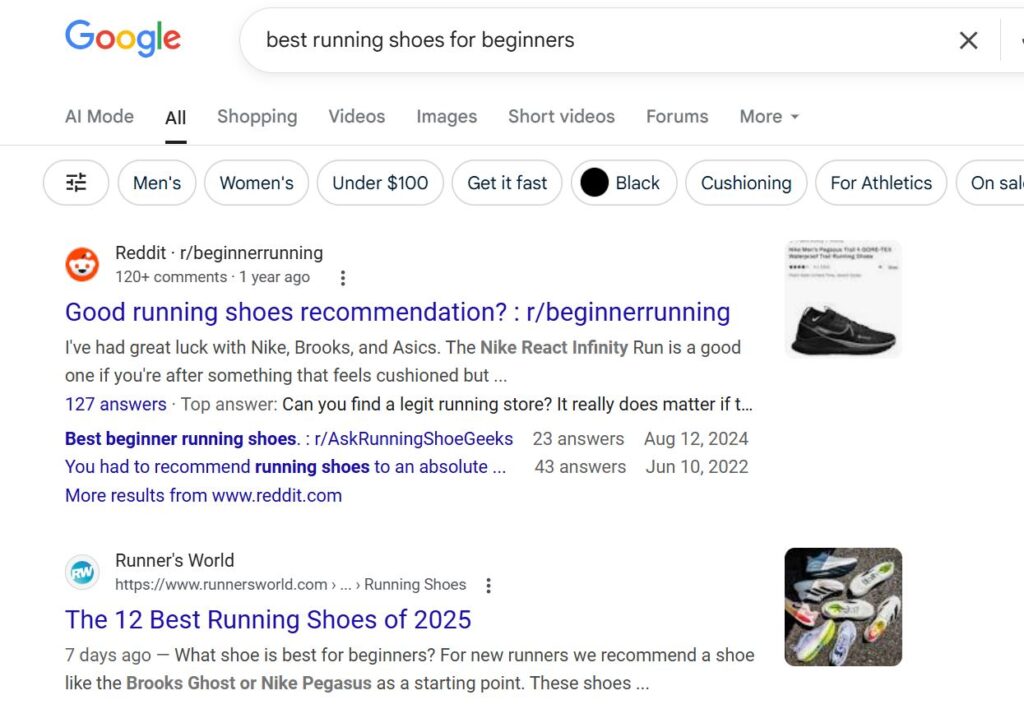This screenshot has height=709, width=1024.
Task: Click the 23 answers text
Action: click(578, 439)
